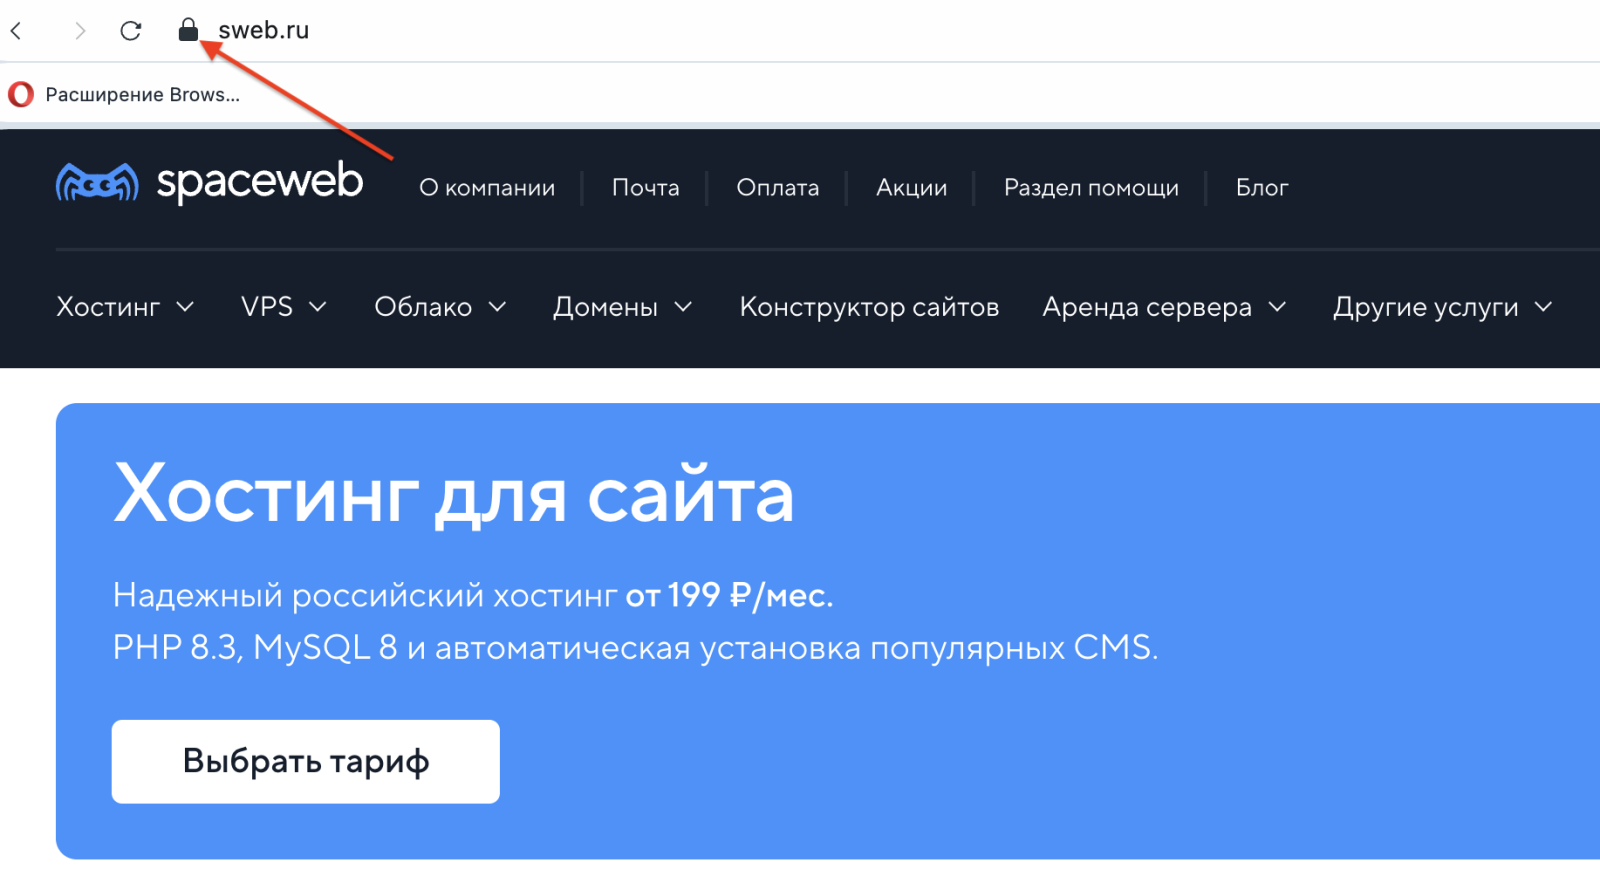Click the Акции link
This screenshot has height=883, width=1600.
[911, 188]
